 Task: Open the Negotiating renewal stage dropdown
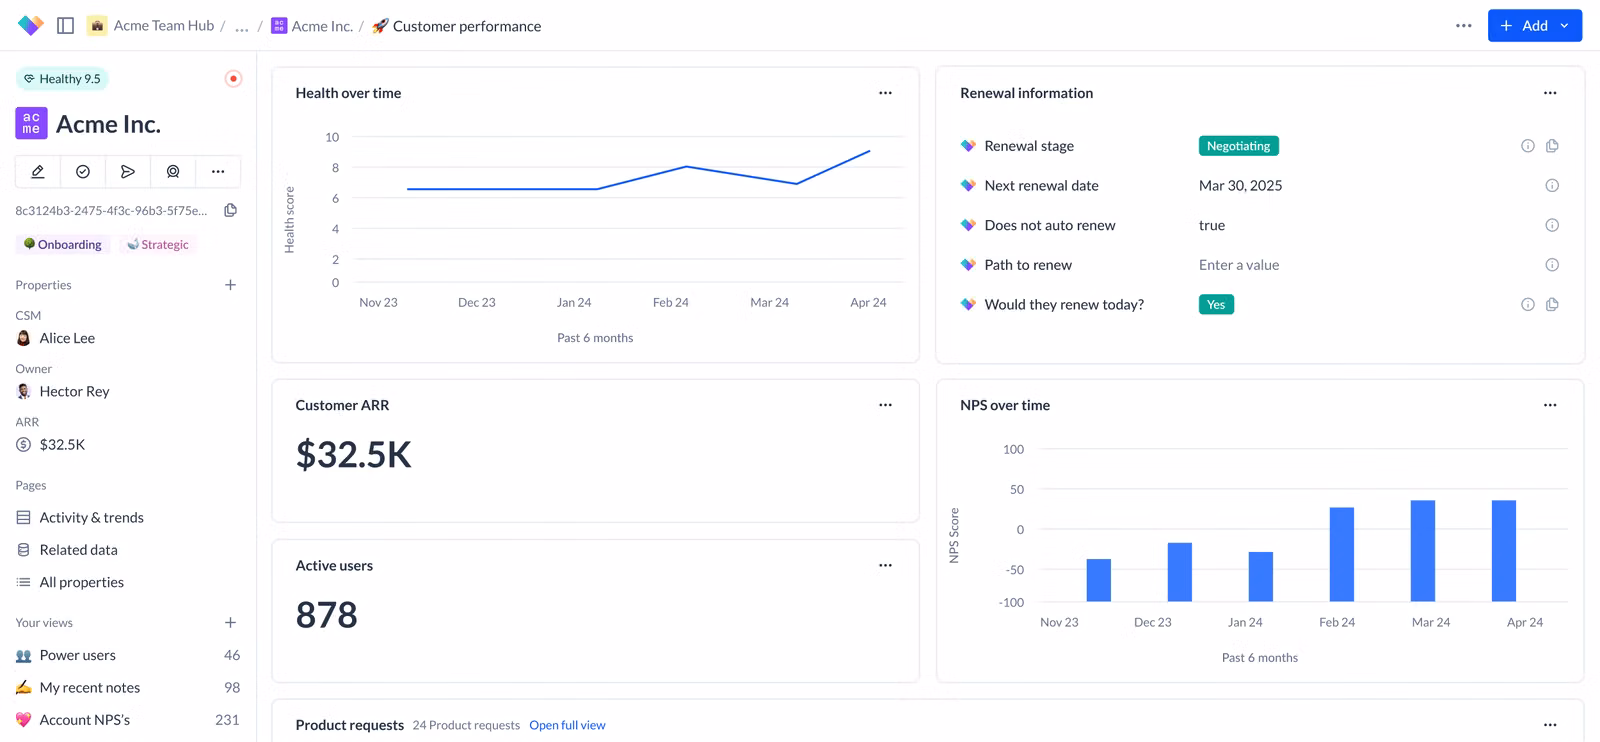point(1238,146)
